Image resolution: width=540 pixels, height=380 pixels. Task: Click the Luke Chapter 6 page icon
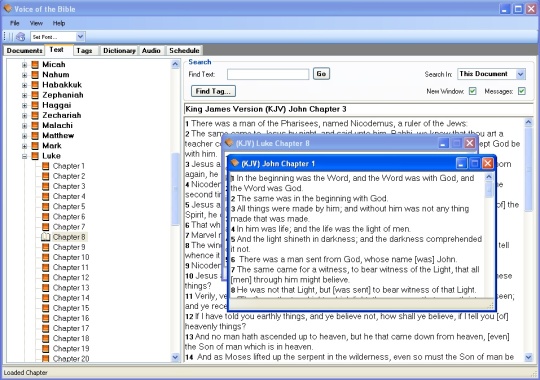click(45, 217)
